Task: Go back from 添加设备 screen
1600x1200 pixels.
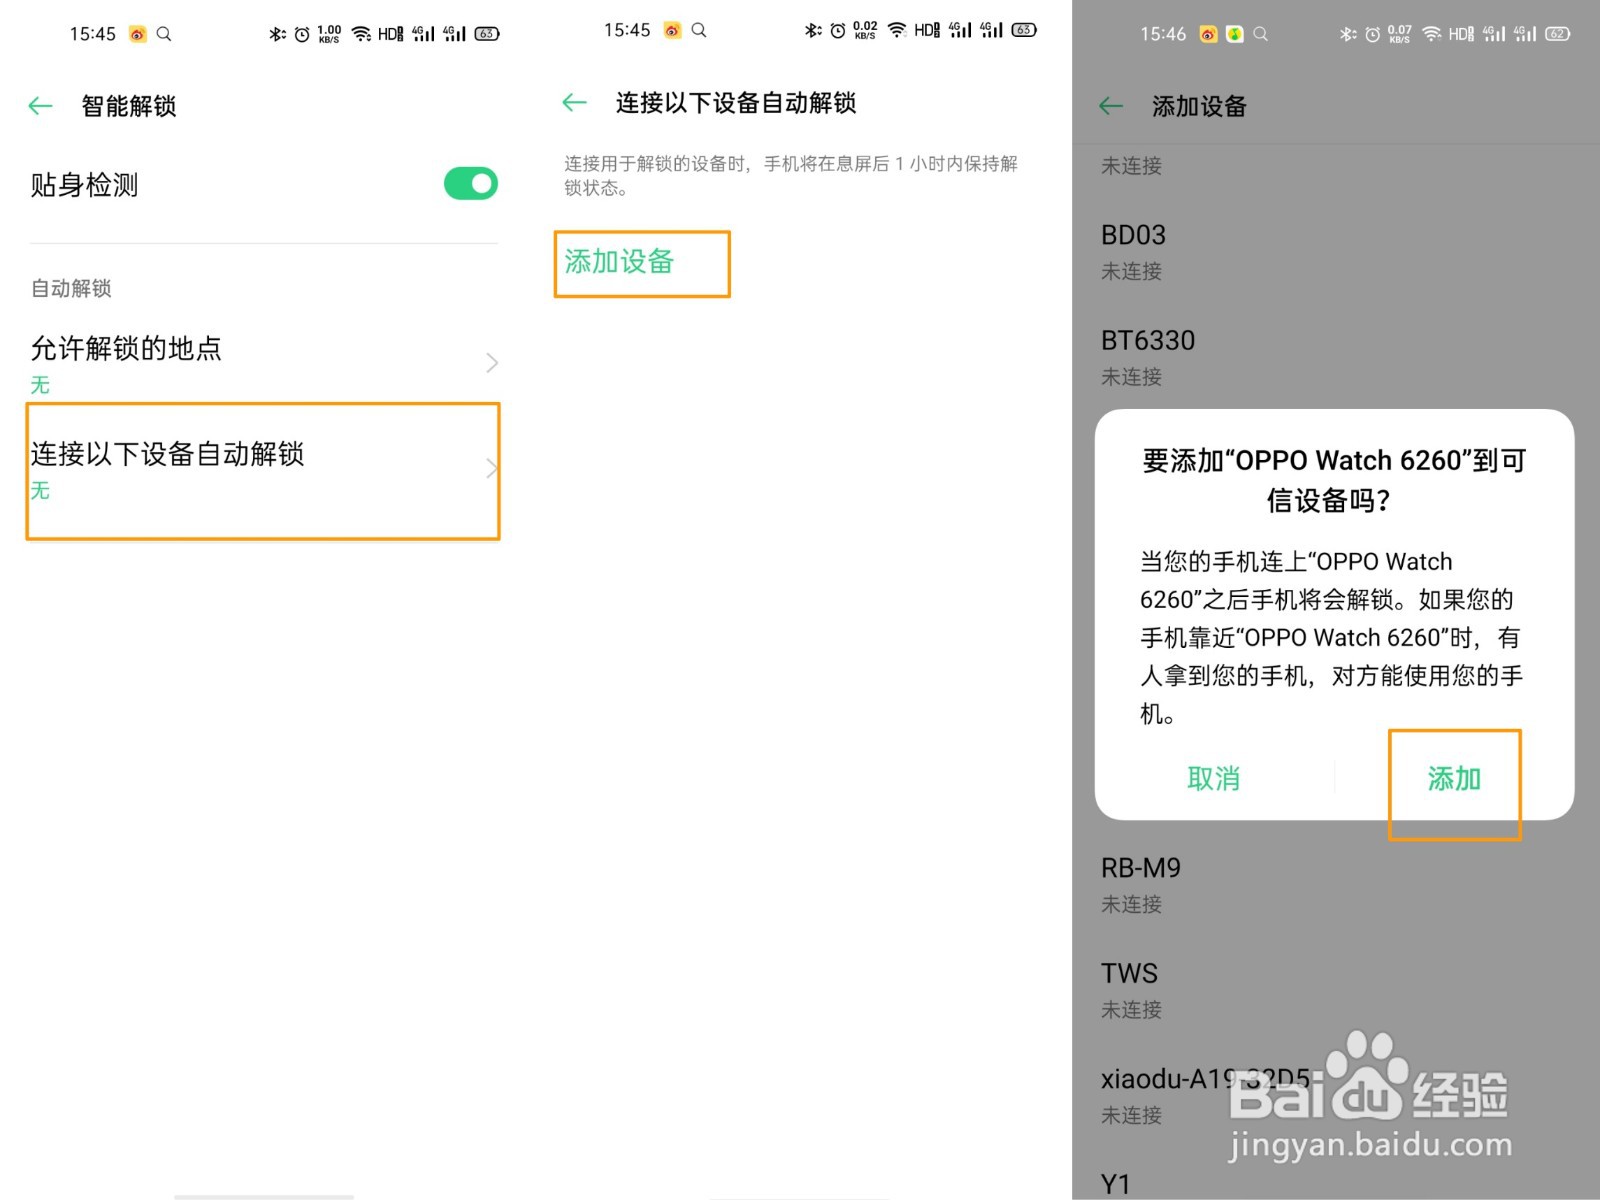Action: pyautogui.click(x=1111, y=106)
